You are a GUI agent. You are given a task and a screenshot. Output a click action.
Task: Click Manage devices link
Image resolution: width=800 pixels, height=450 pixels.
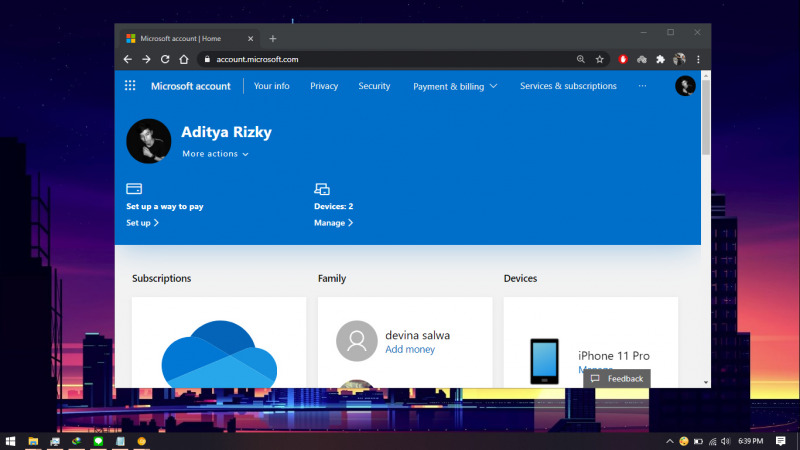(x=334, y=222)
